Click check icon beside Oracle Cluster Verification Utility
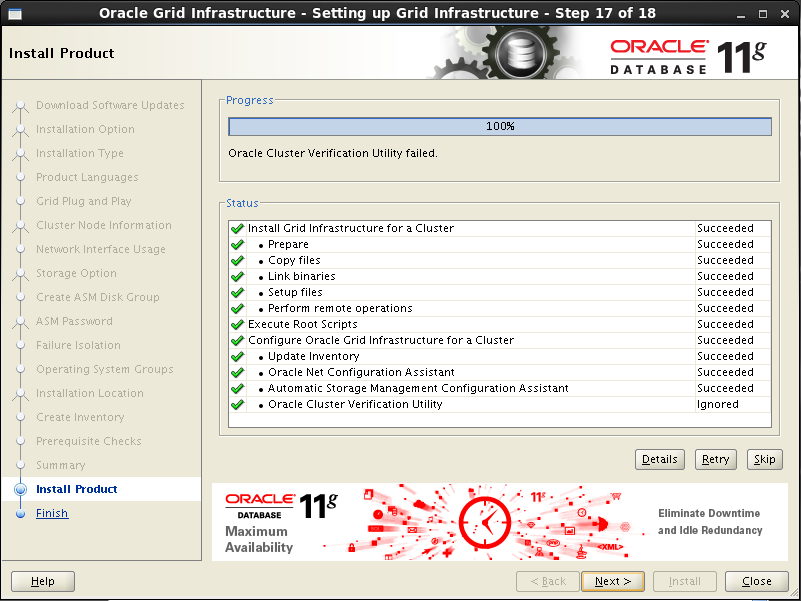This screenshot has width=801, height=601. (237, 404)
